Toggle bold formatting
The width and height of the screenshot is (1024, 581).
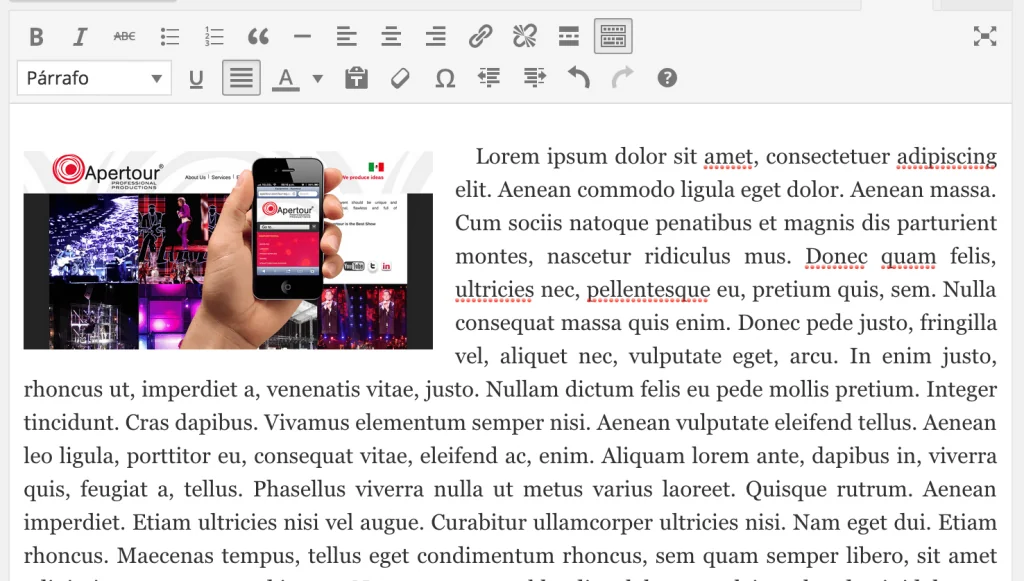37,37
